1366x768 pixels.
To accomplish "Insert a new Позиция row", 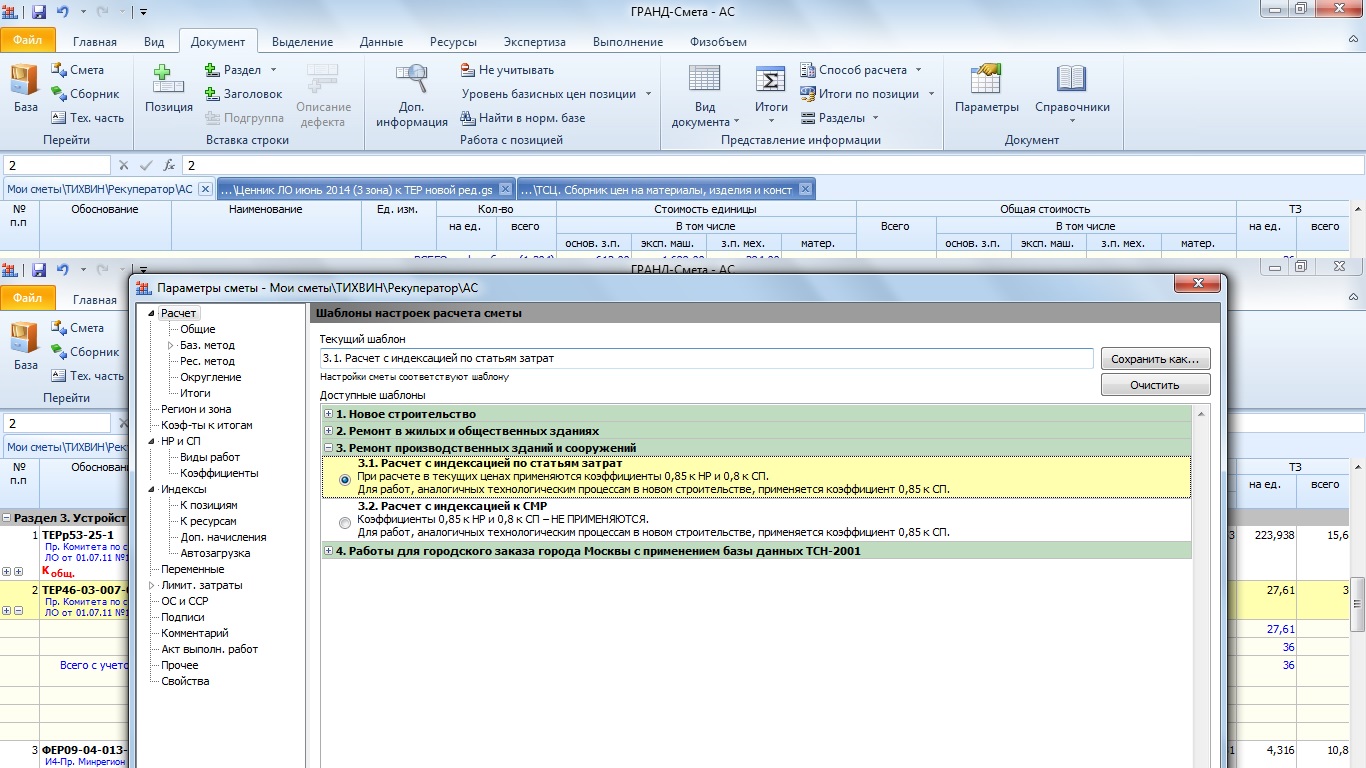I will pos(169,89).
